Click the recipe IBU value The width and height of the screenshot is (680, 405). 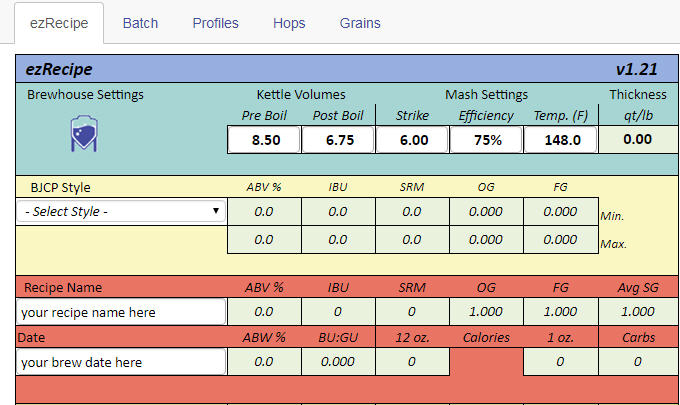338,311
